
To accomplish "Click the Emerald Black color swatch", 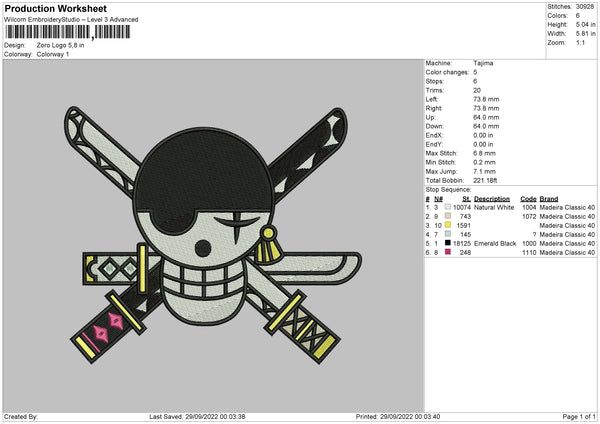I will (448, 243).
